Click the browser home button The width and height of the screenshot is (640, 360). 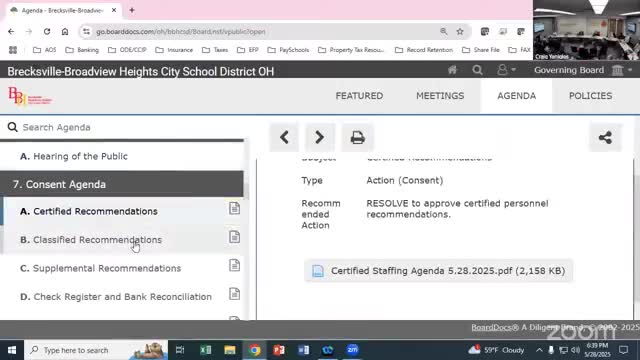[65, 31]
